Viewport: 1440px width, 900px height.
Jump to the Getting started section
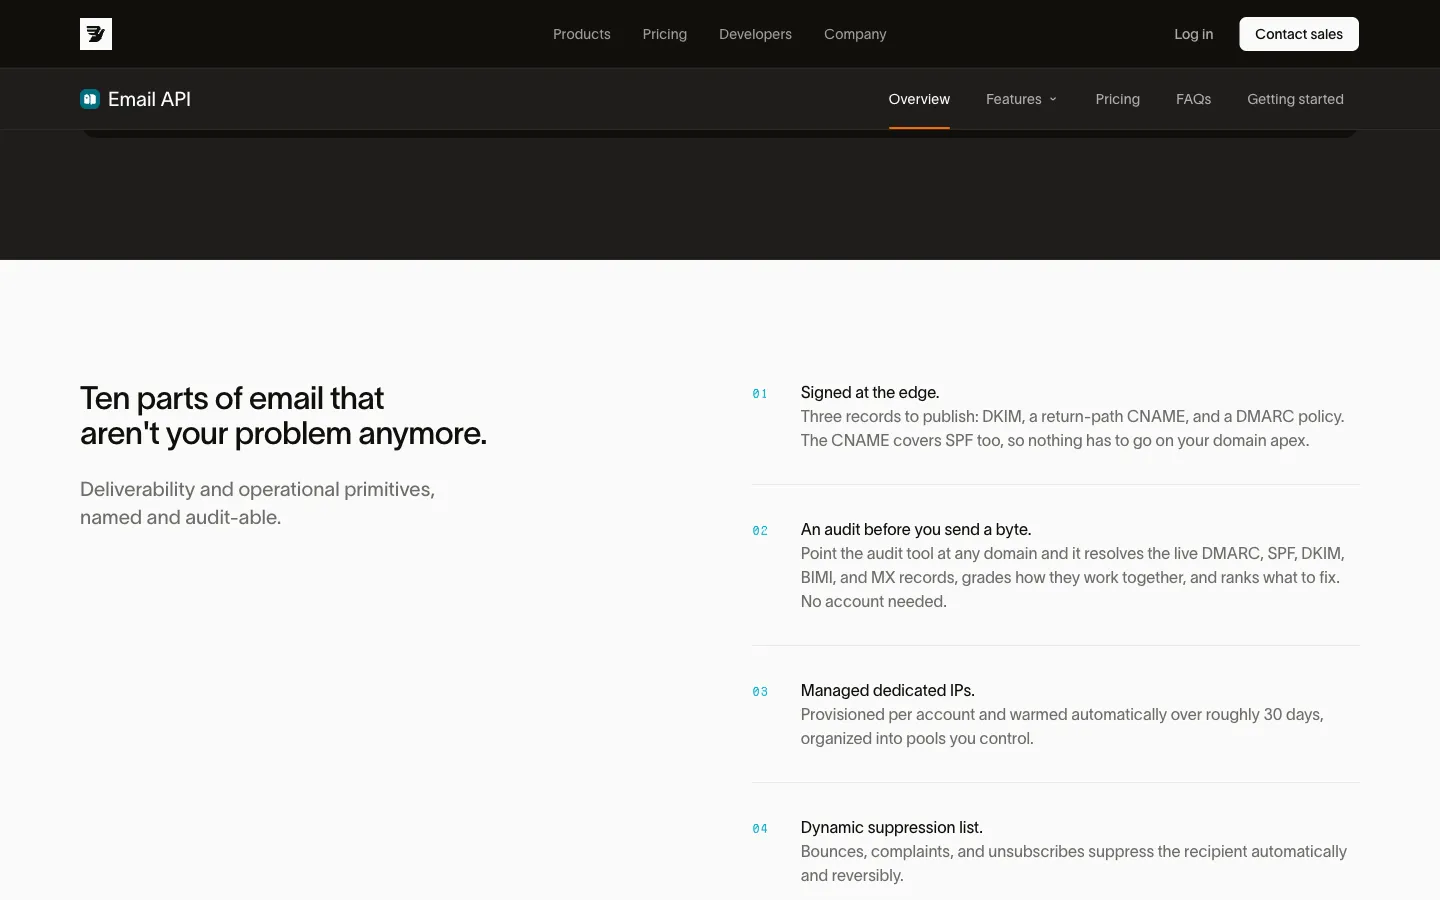coord(1295,99)
